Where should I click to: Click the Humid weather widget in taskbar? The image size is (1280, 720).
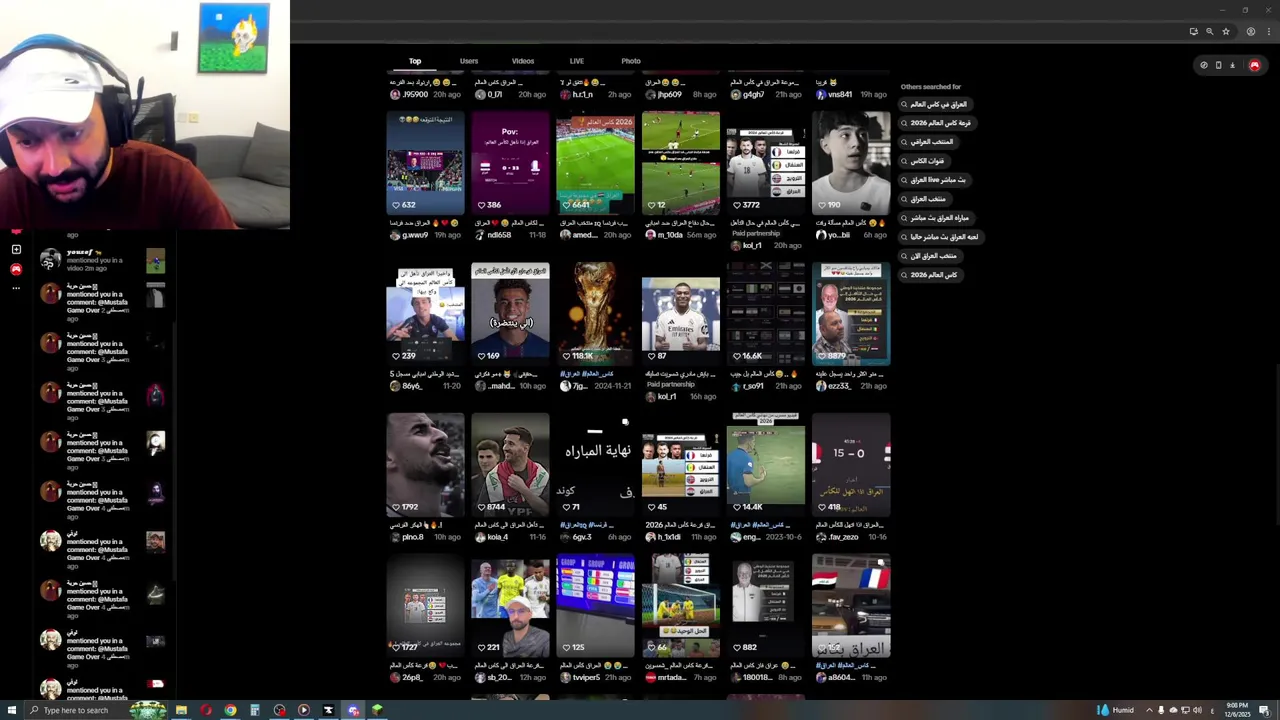(1115, 710)
